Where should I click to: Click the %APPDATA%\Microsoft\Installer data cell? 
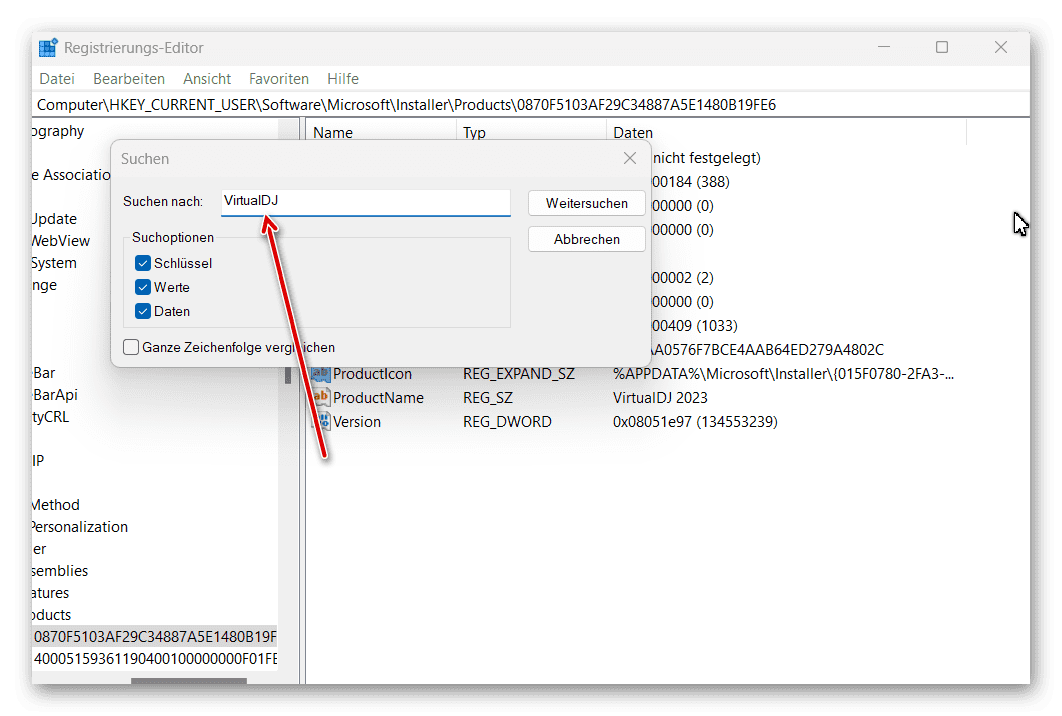point(784,374)
